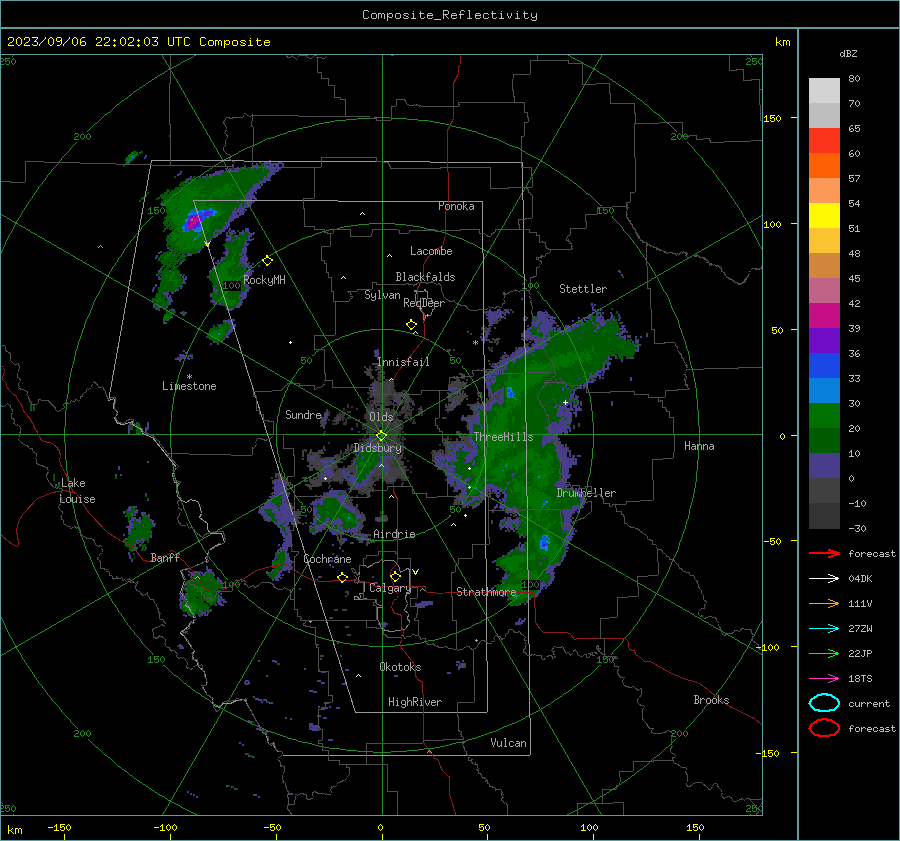
Task: Click the Cochrane label
Action: [327, 559]
